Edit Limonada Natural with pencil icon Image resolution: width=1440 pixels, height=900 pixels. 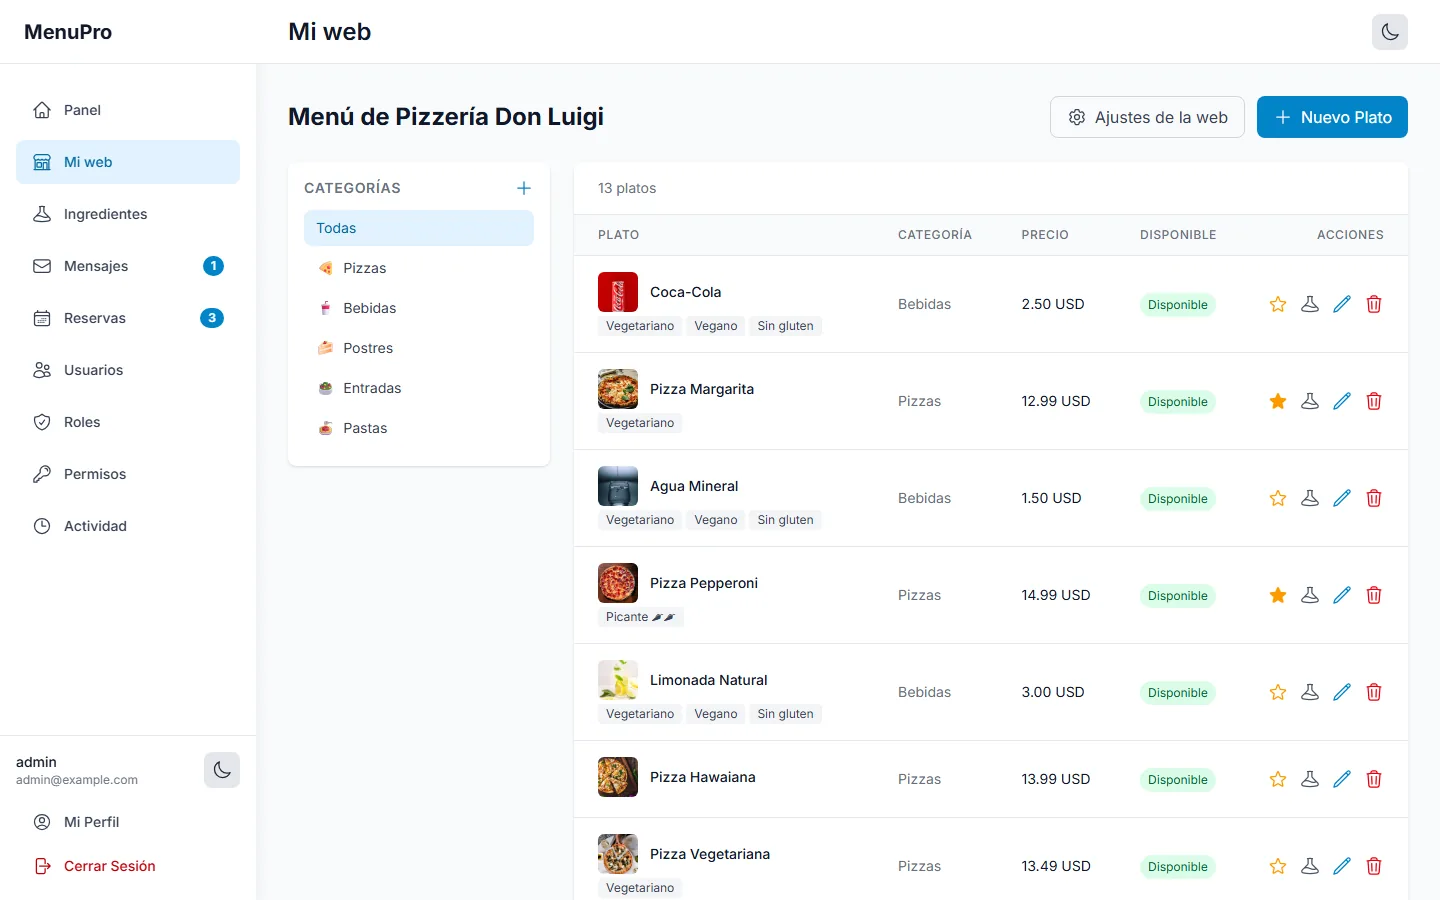click(1342, 692)
